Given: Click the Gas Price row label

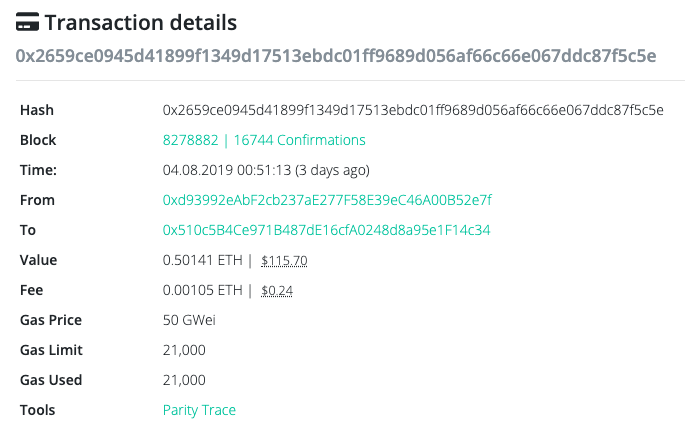Looking at the screenshot, I should point(51,320).
